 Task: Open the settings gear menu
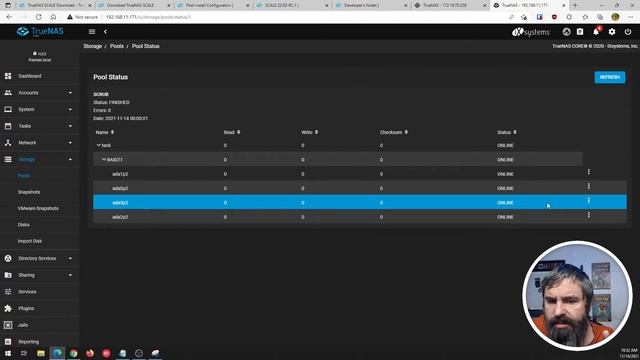click(x=612, y=32)
